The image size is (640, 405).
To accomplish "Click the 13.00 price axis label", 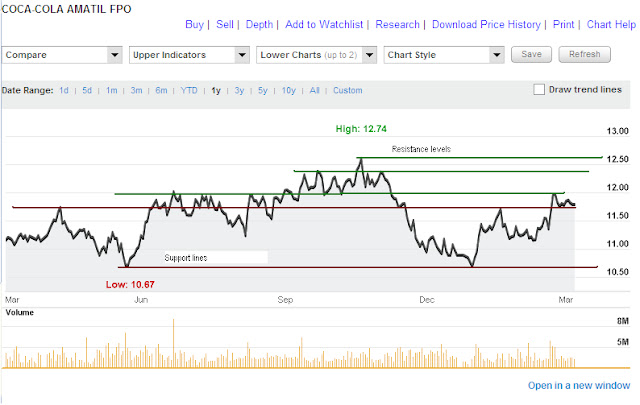I will [x=618, y=131].
